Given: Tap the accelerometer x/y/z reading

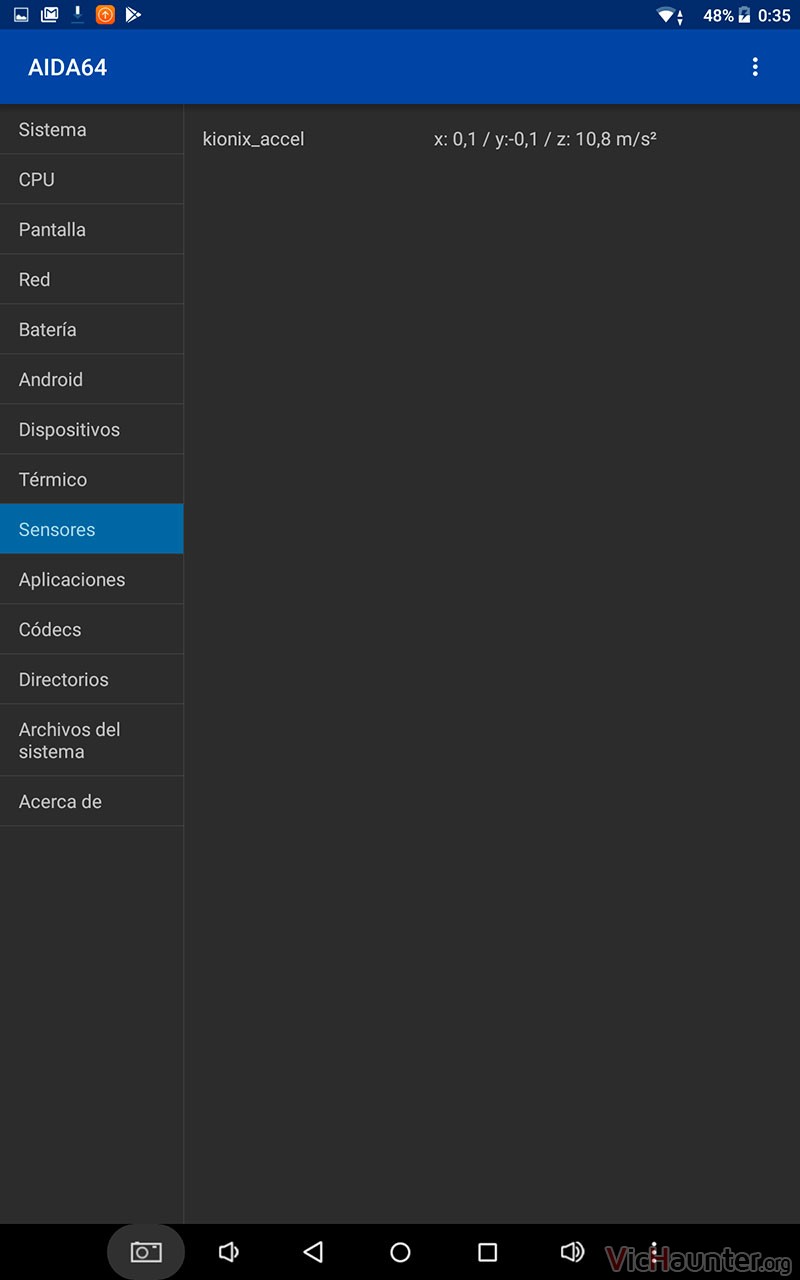Looking at the screenshot, I should [x=545, y=139].
